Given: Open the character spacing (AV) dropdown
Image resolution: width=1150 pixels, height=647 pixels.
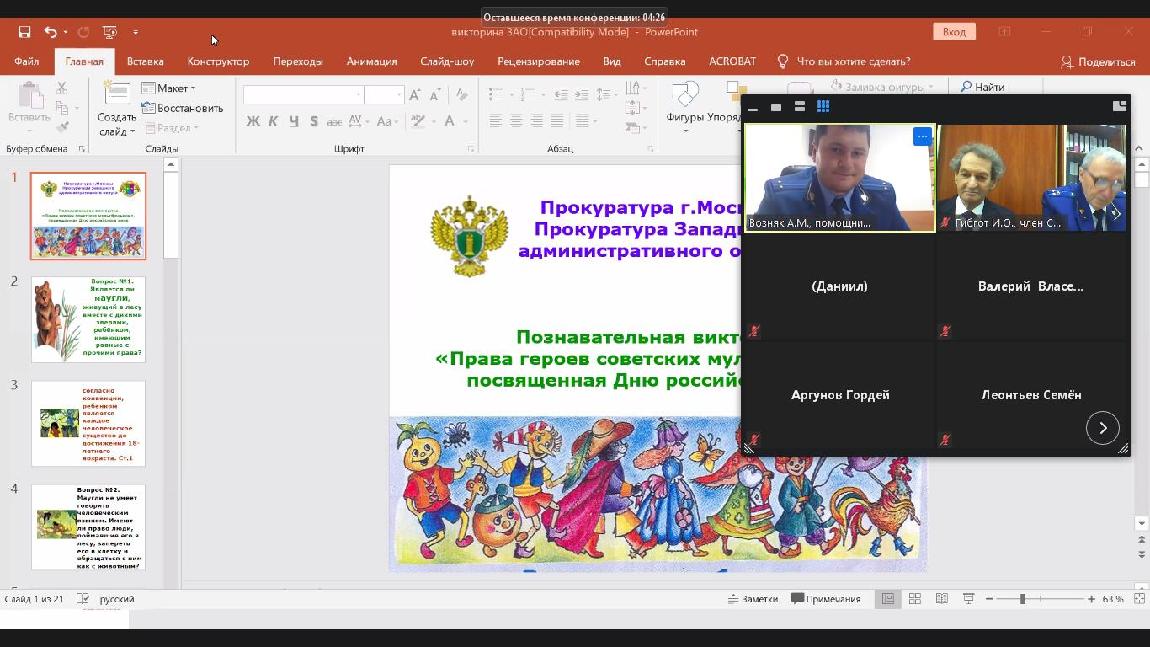Looking at the screenshot, I should [x=358, y=121].
